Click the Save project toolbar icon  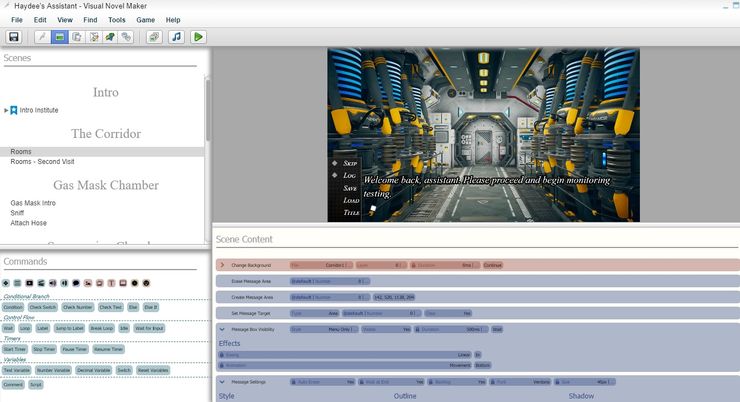[x=14, y=37]
